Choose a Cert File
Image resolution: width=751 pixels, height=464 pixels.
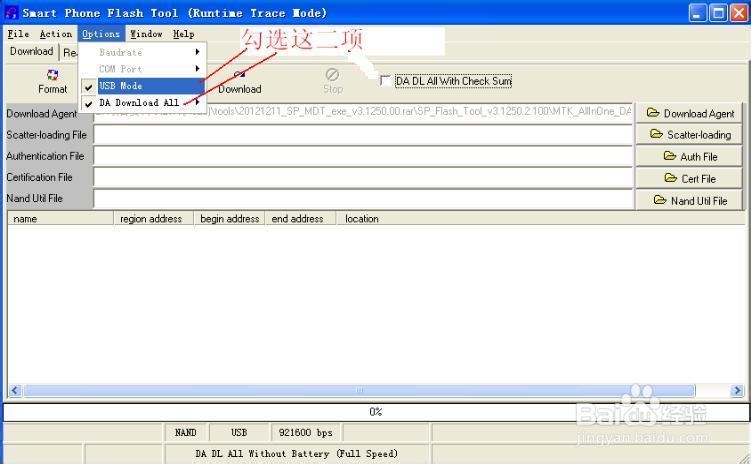689,179
